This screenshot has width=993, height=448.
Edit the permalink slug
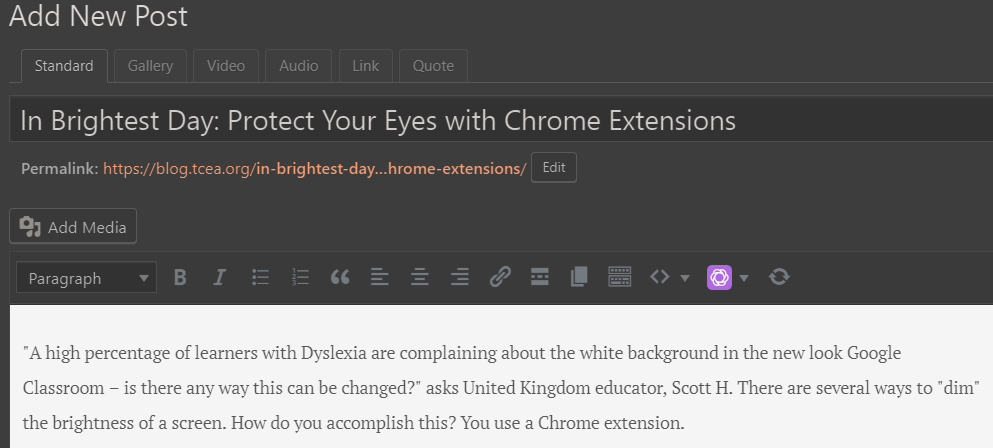click(553, 167)
